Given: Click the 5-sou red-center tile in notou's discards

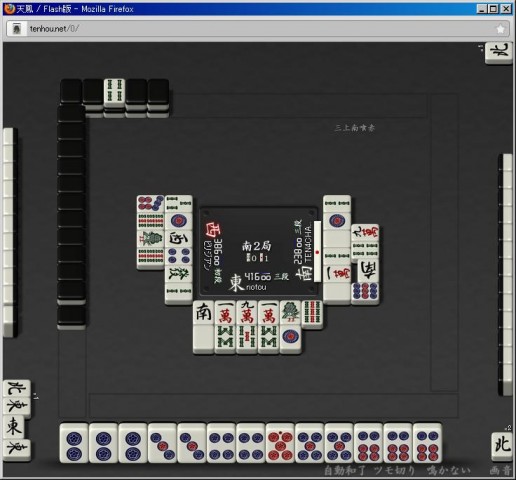Looking at the screenshot, I should (x=247, y=339).
